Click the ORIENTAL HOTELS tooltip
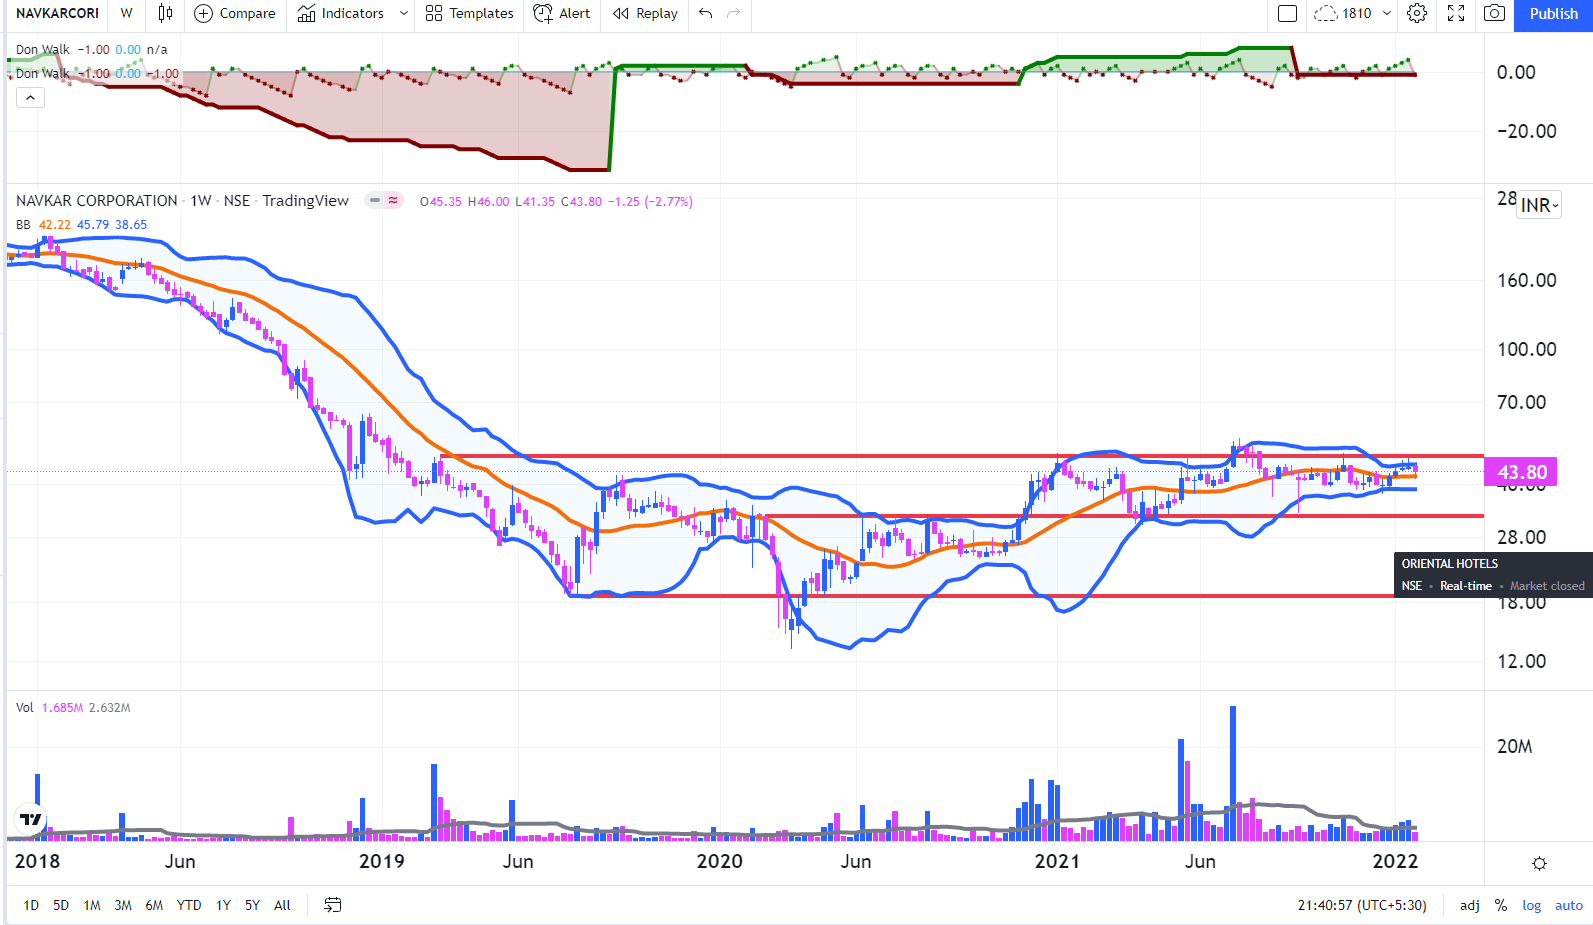 (x=1493, y=575)
